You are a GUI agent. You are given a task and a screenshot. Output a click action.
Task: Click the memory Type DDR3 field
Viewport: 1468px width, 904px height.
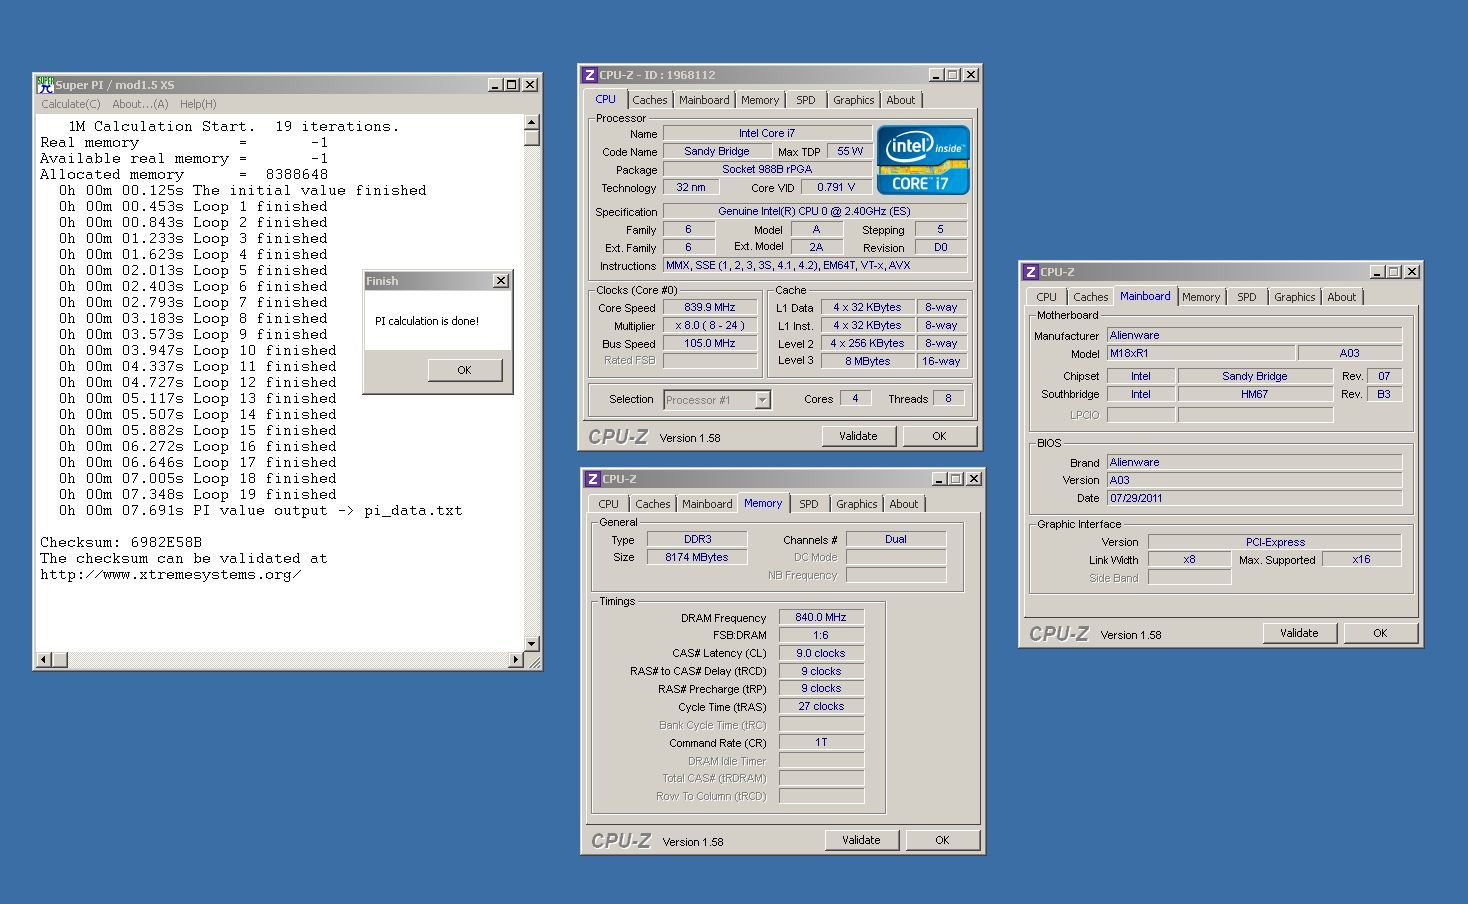click(x=697, y=539)
